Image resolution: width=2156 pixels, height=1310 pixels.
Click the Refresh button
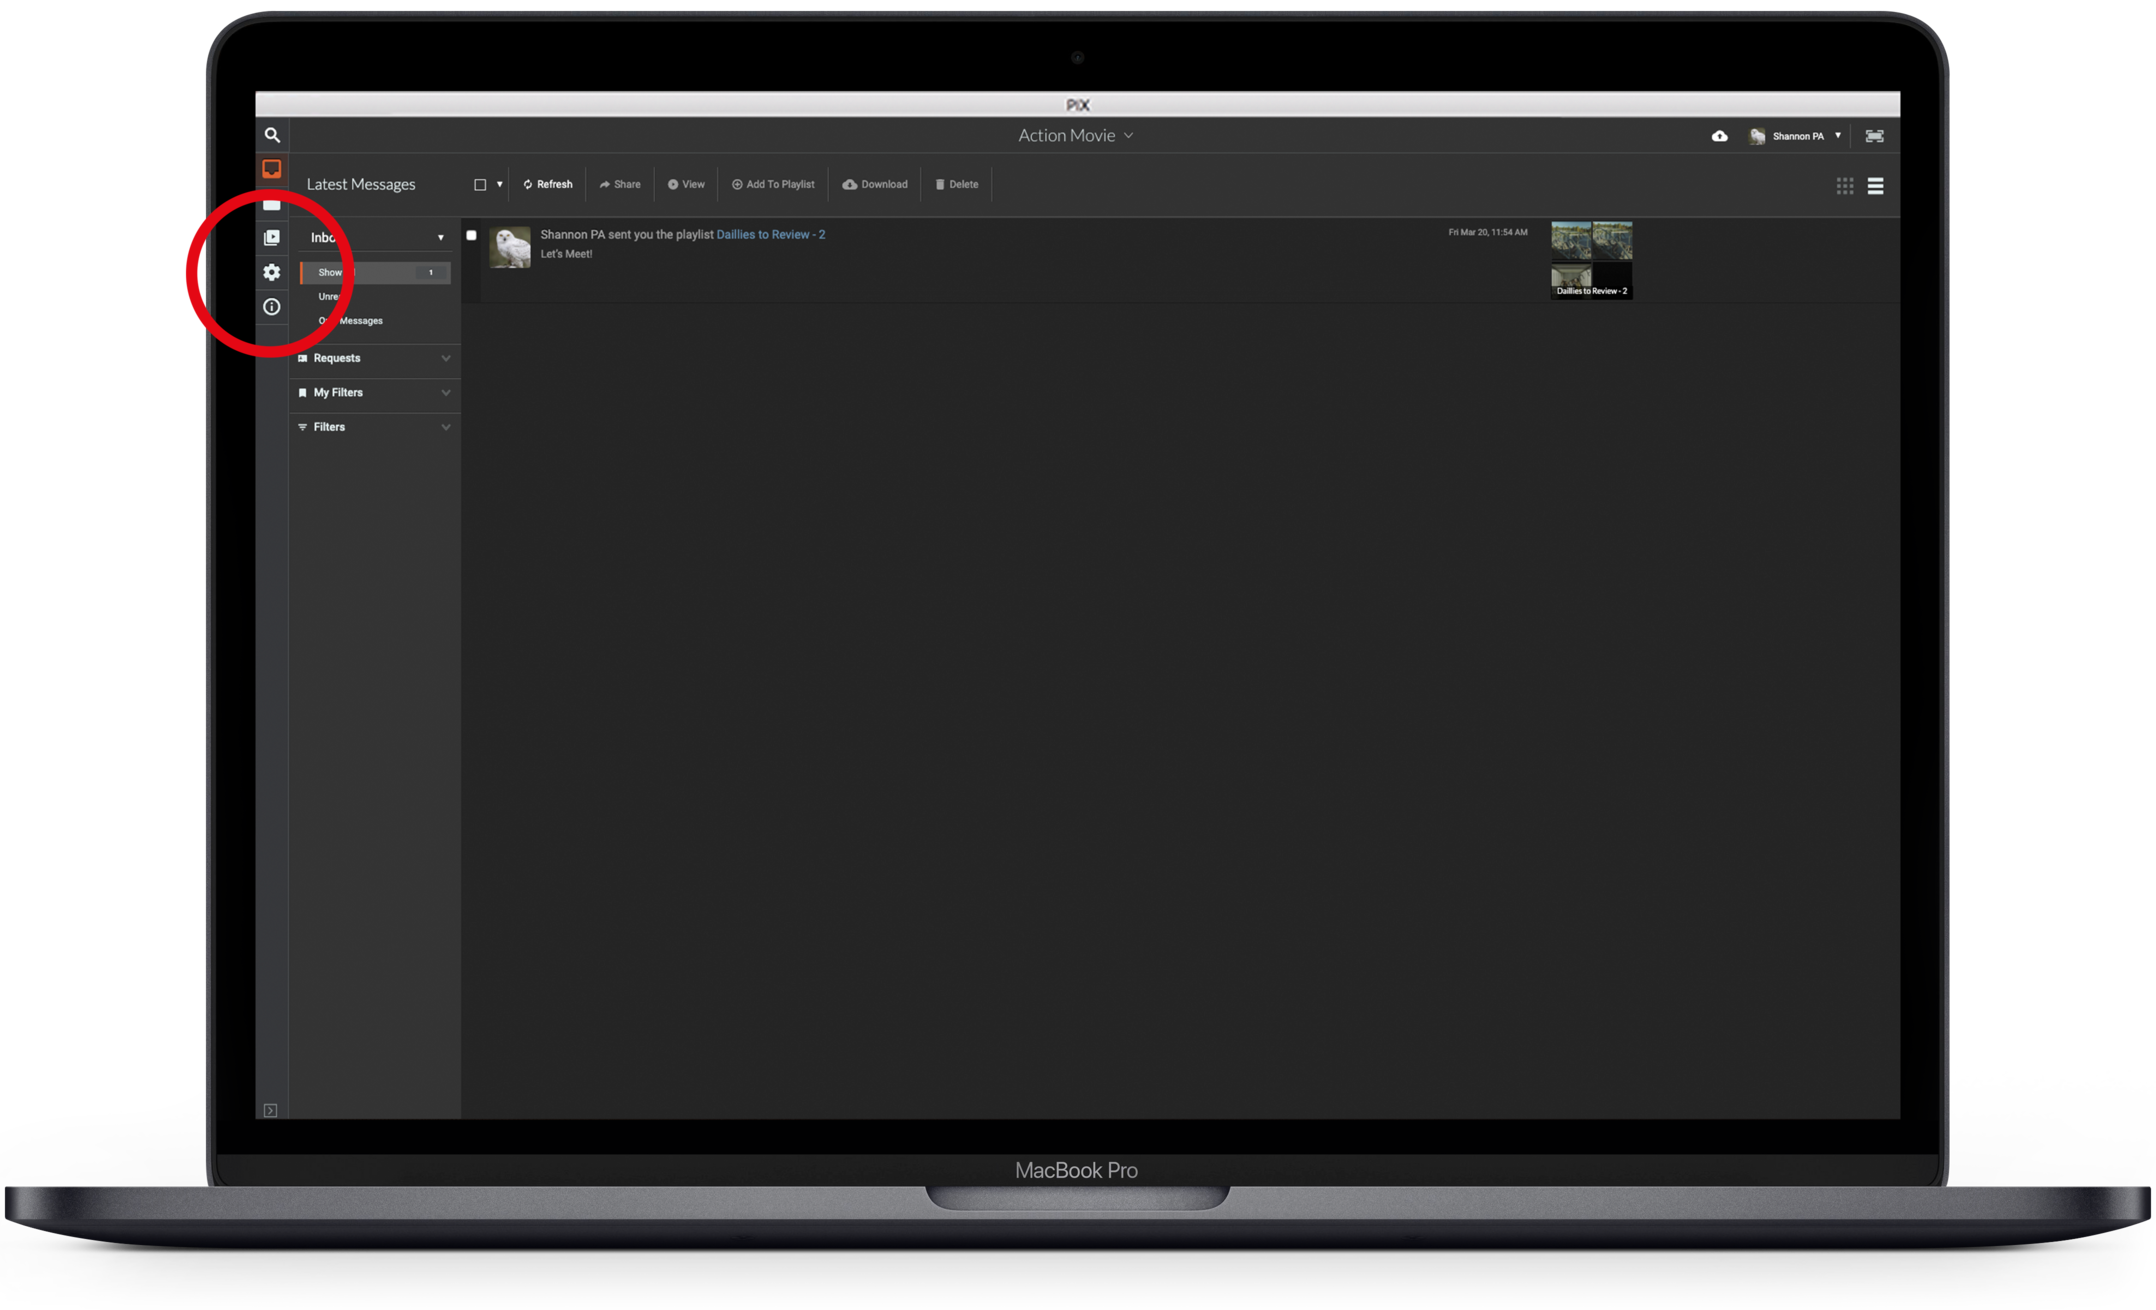point(548,185)
